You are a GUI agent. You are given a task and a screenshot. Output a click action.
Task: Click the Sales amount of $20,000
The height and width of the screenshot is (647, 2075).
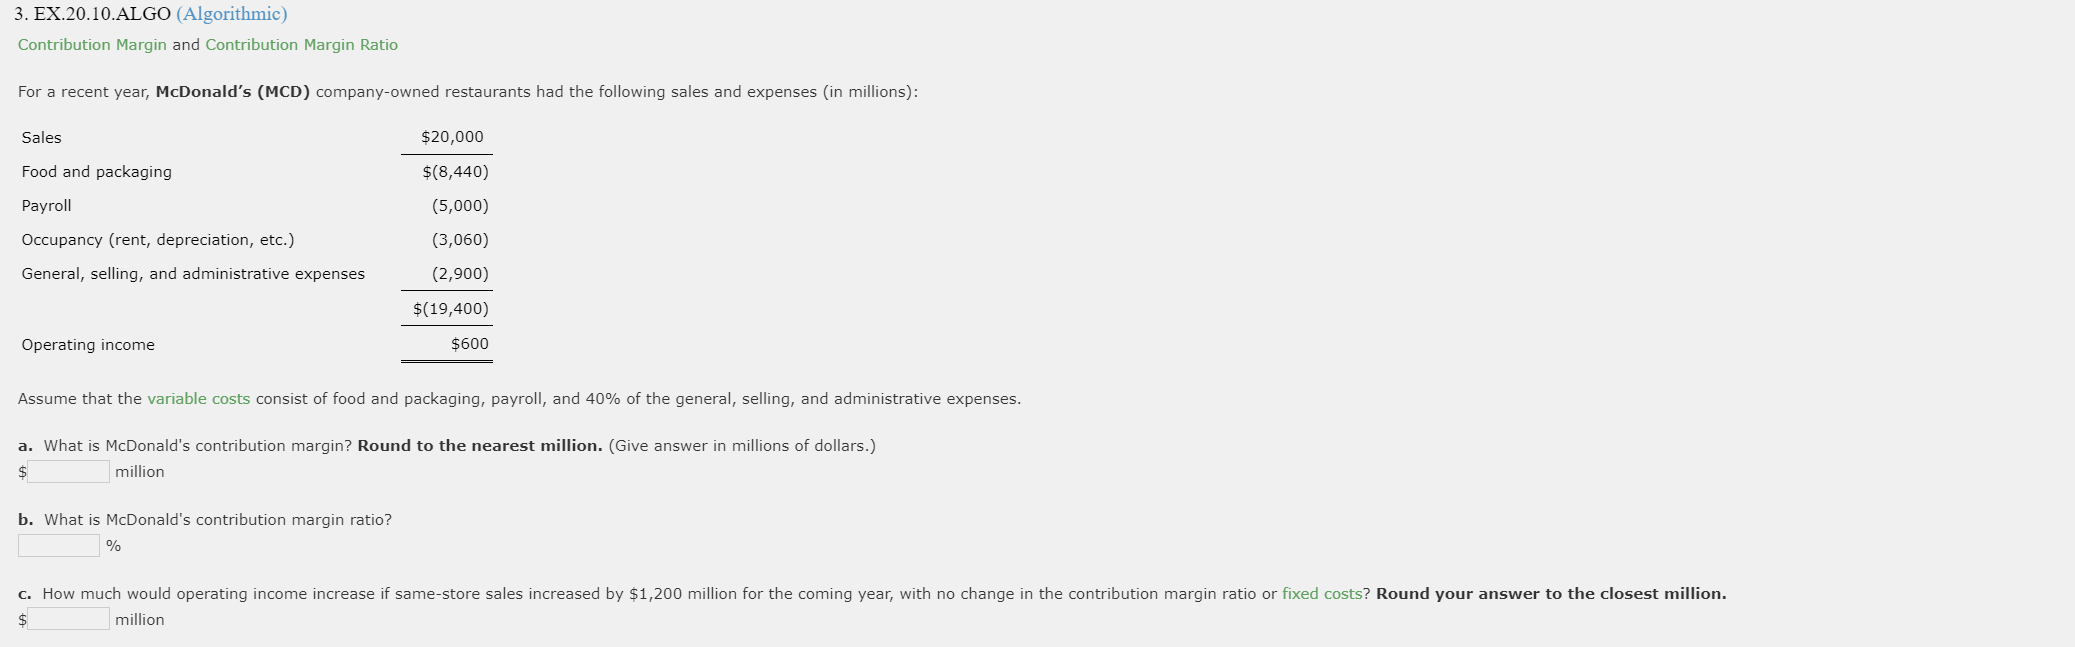[452, 137]
